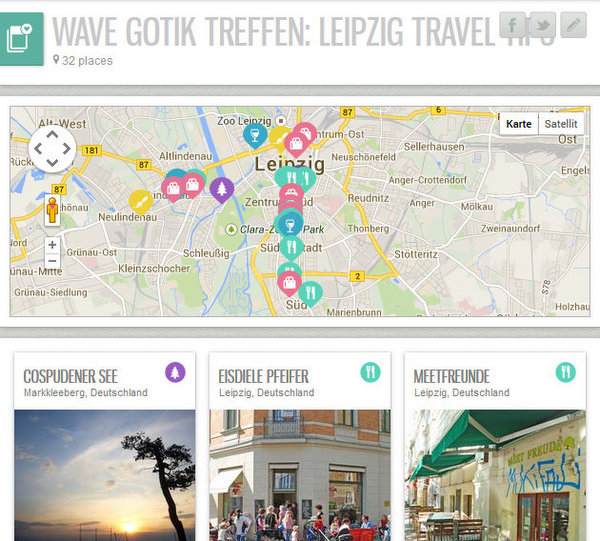Click the yellow paintbrush marker near Neulindenau

140,202
